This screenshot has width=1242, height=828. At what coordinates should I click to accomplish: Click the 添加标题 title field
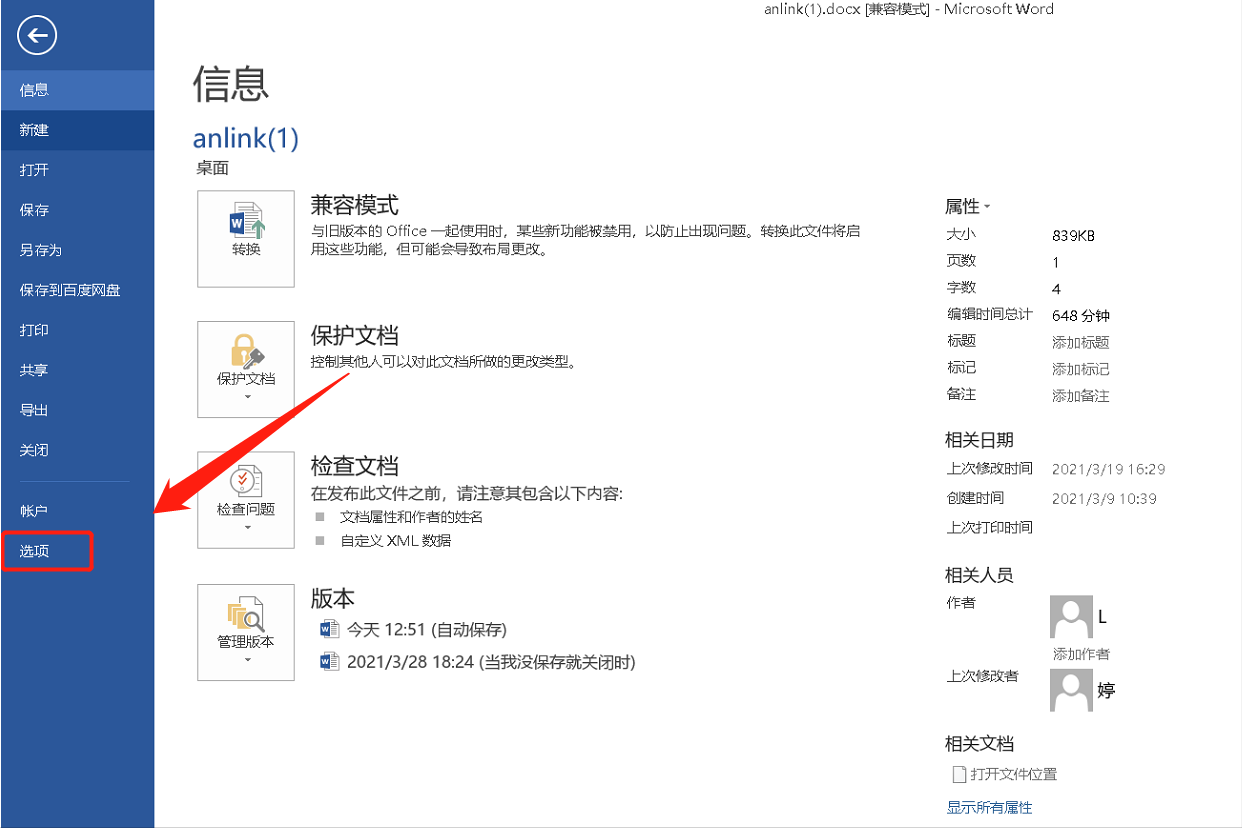coord(1081,342)
